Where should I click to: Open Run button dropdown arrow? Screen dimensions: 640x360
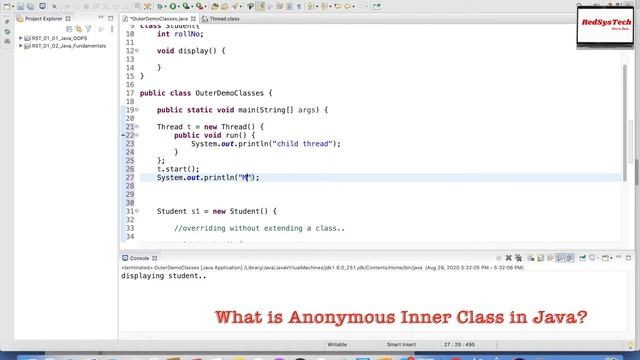pyautogui.click(x=179, y=7)
